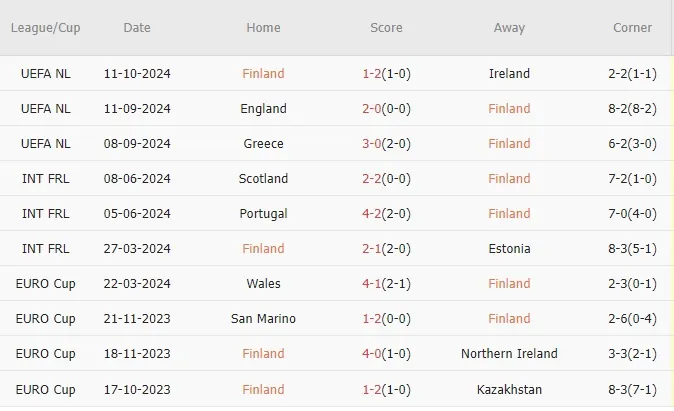This screenshot has width=674, height=411.
Task: Open the England team link
Action: coord(263,109)
